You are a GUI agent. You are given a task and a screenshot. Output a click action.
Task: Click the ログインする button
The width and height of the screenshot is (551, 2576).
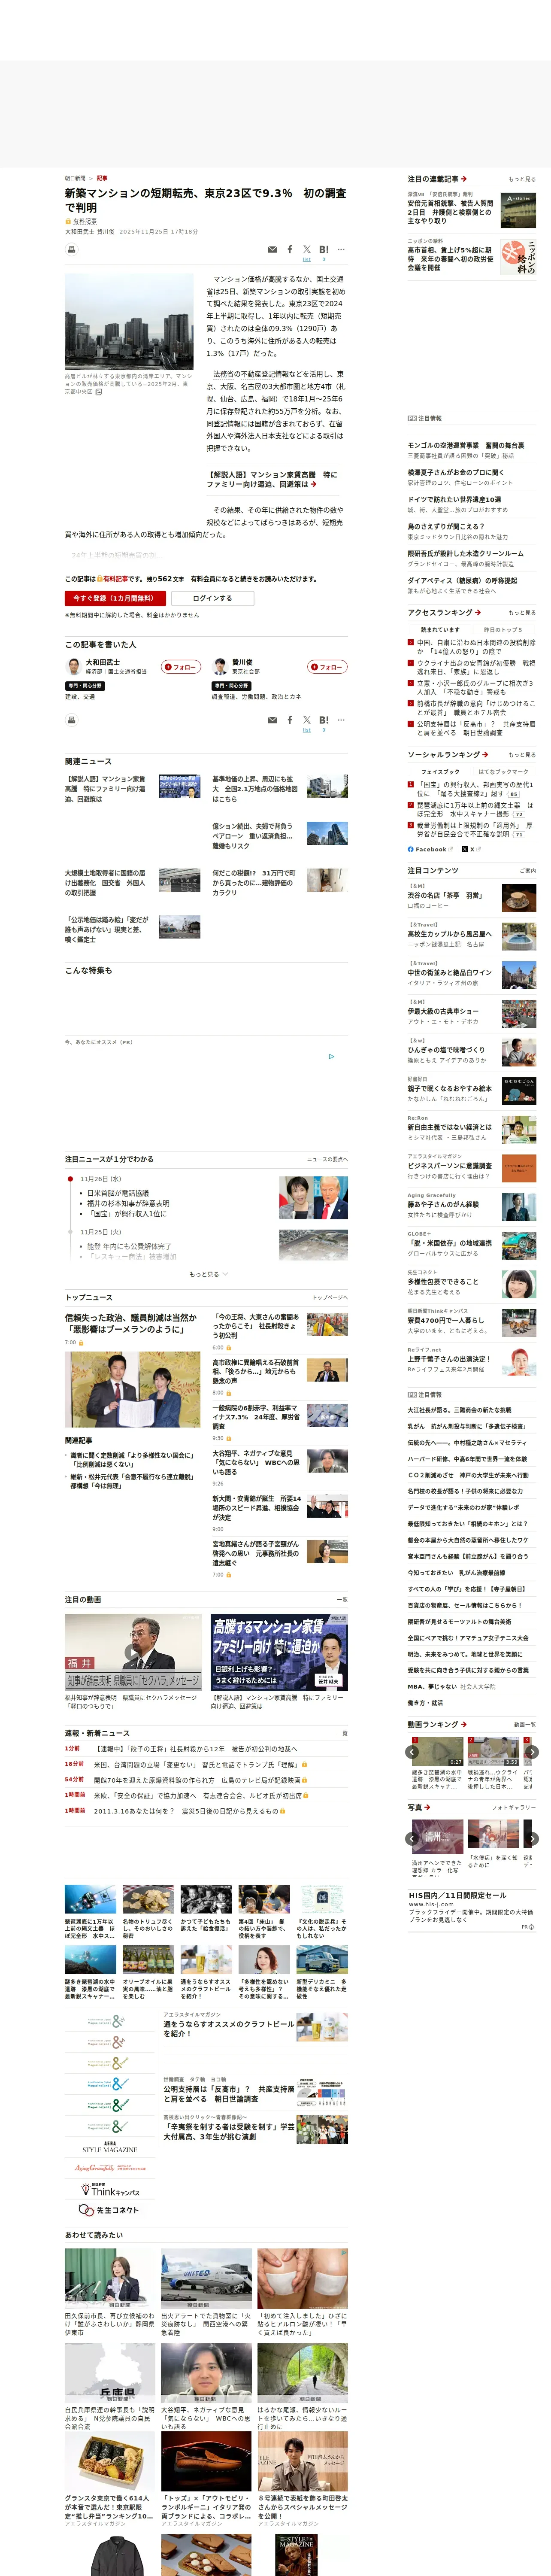tap(213, 598)
